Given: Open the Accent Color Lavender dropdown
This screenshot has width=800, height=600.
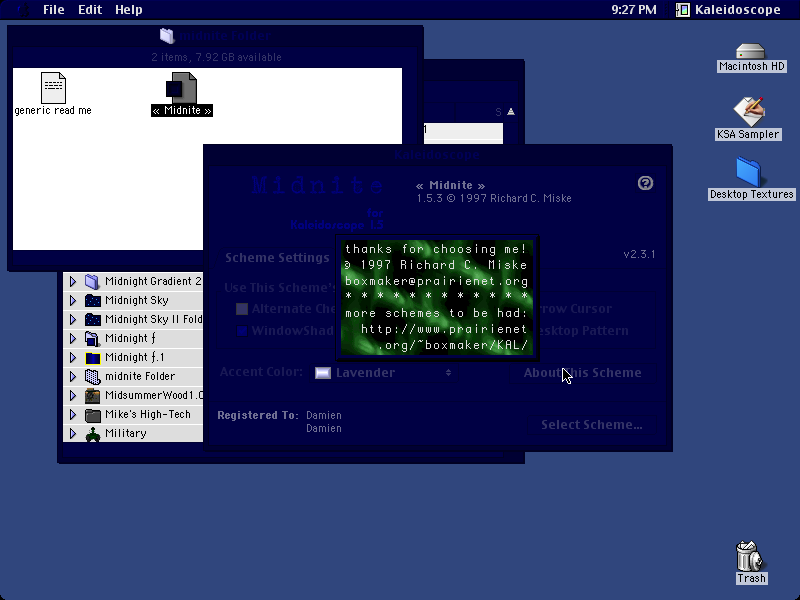Looking at the screenshot, I should pyautogui.click(x=384, y=372).
